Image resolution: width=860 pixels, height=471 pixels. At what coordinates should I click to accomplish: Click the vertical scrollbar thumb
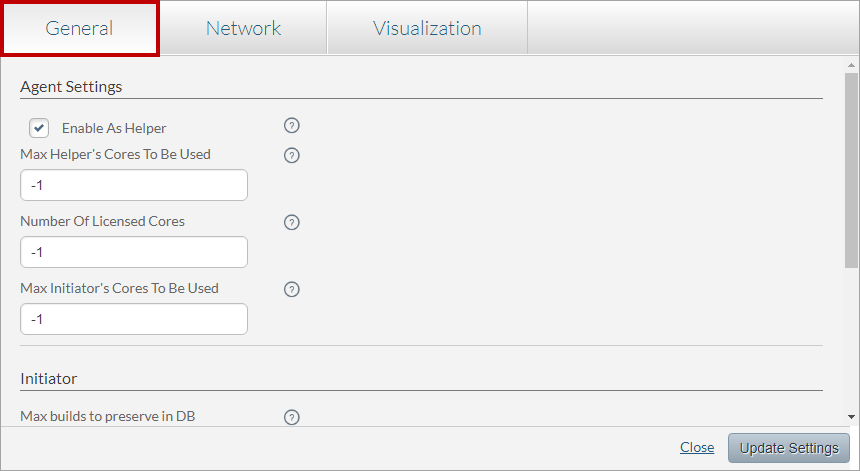[x=851, y=170]
